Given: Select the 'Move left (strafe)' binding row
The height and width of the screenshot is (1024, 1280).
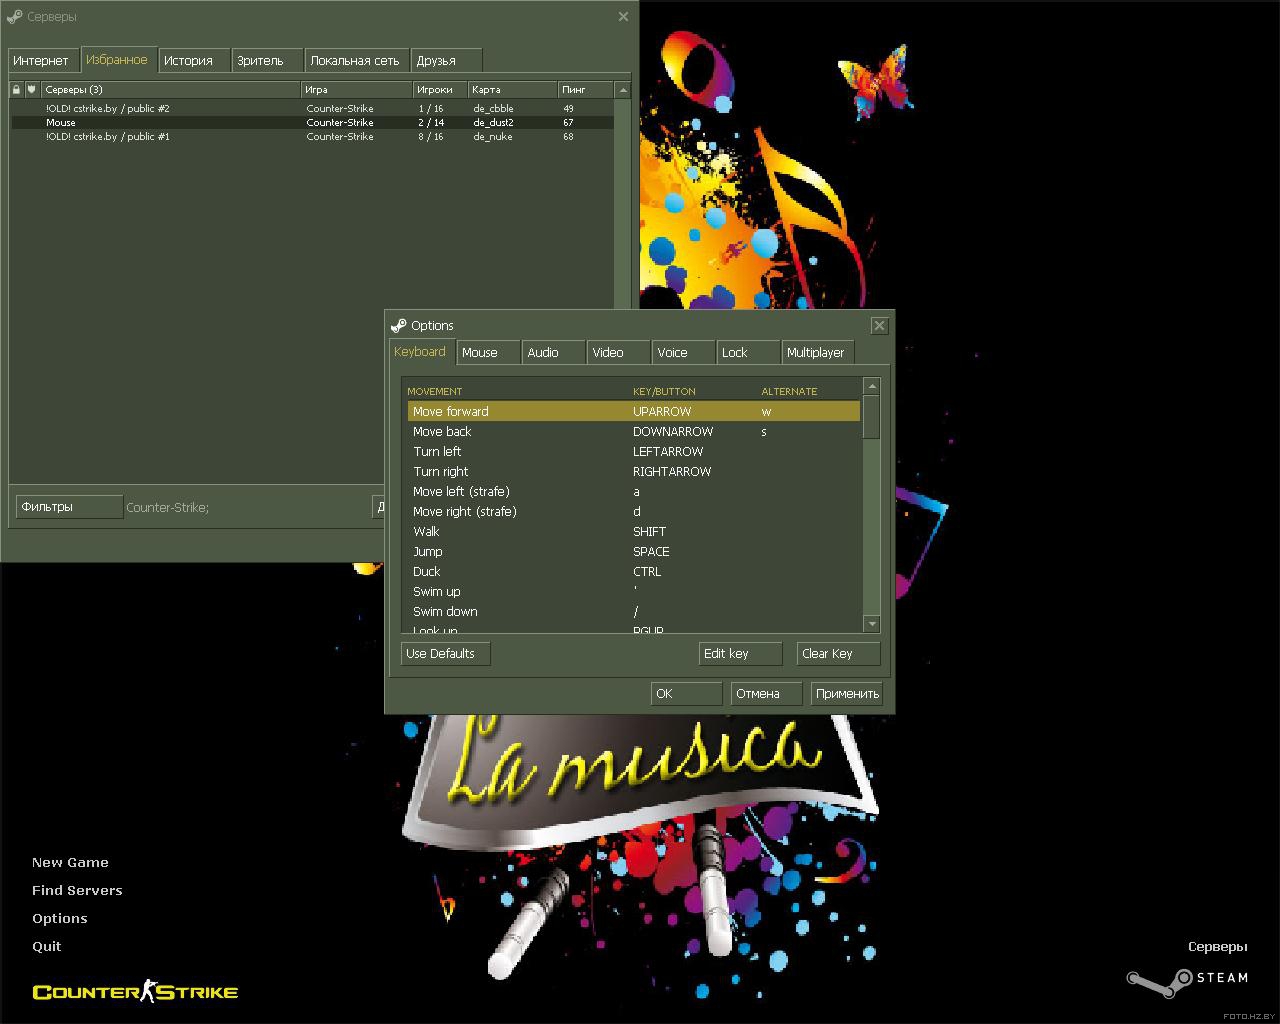Looking at the screenshot, I should click(633, 491).
